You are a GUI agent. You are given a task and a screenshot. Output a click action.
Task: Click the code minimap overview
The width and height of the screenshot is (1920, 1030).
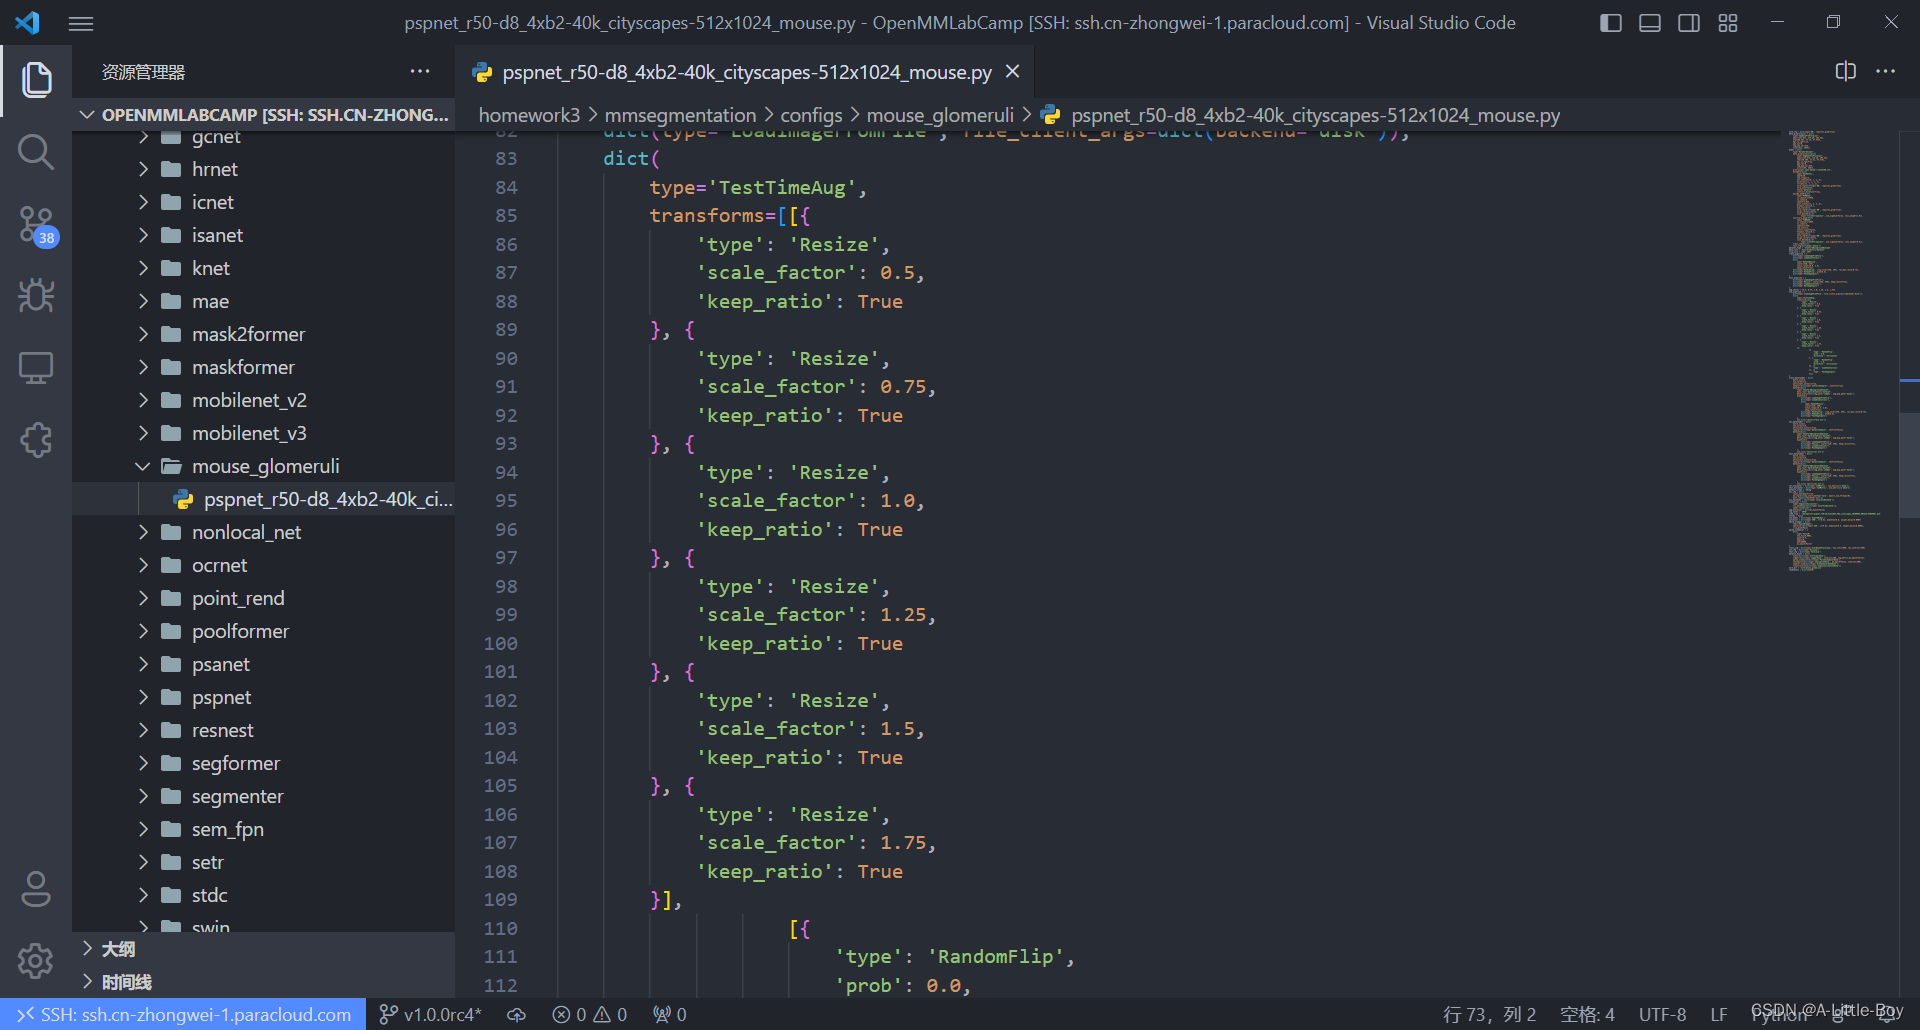point(1842,350)
